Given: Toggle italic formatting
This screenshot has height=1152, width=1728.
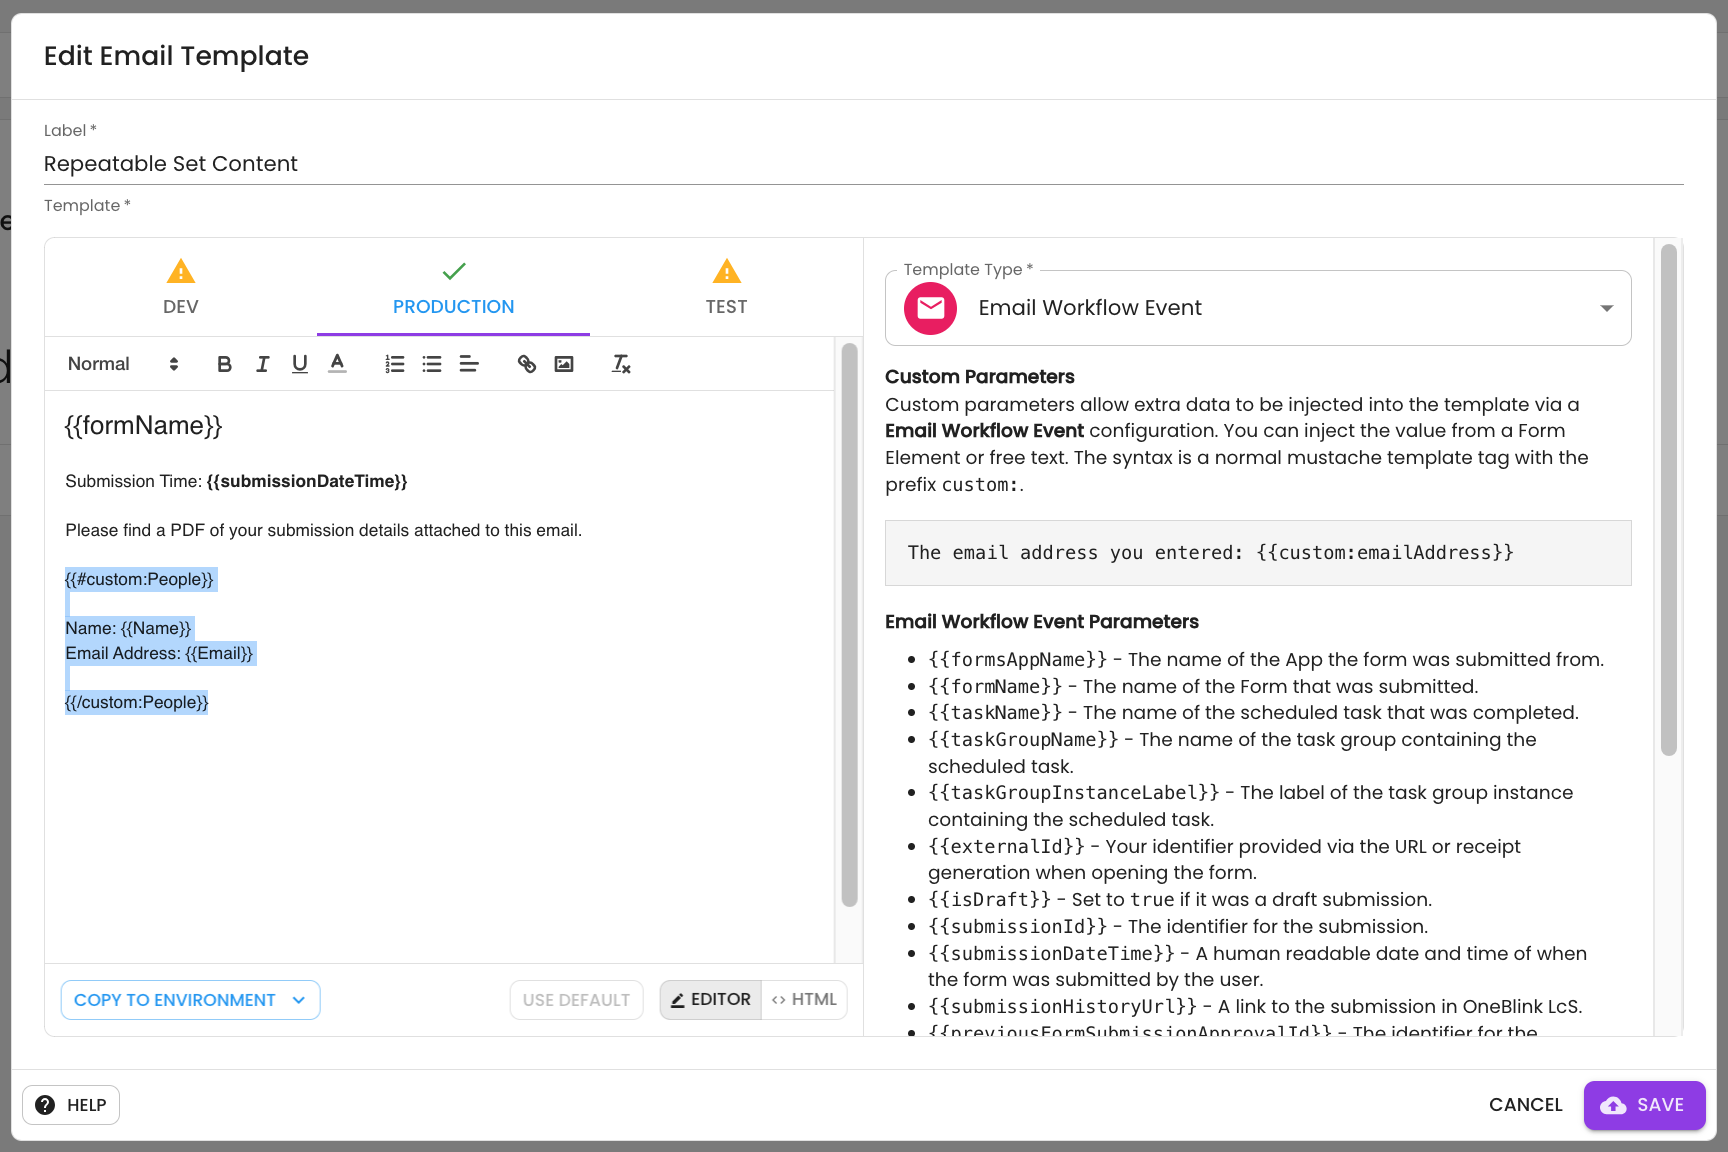Looking at the screenshot, I should pyautogui.click(x=262, y=364).
